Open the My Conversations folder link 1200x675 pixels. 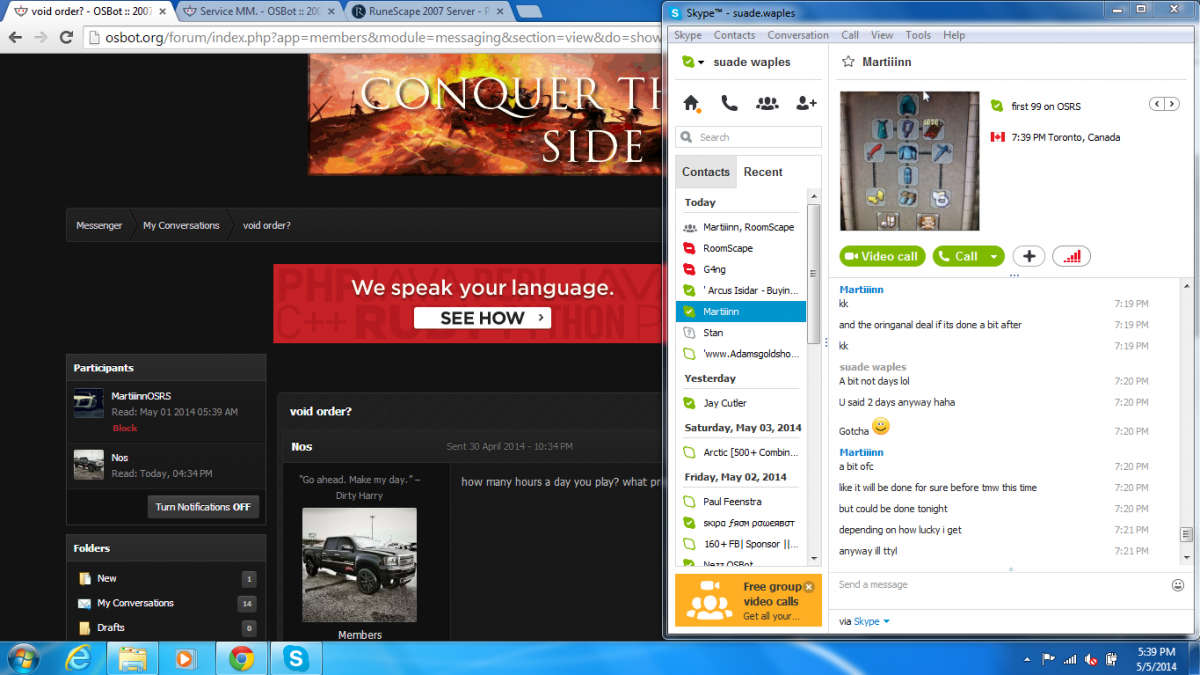pos(135,603)
